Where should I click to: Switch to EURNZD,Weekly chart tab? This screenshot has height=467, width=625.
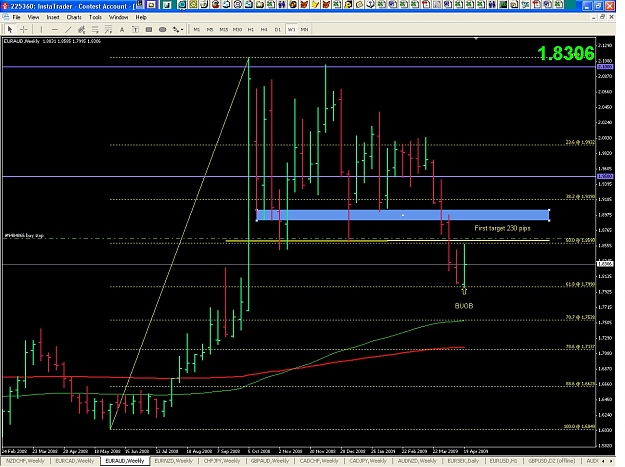click(x=173, y=461)
